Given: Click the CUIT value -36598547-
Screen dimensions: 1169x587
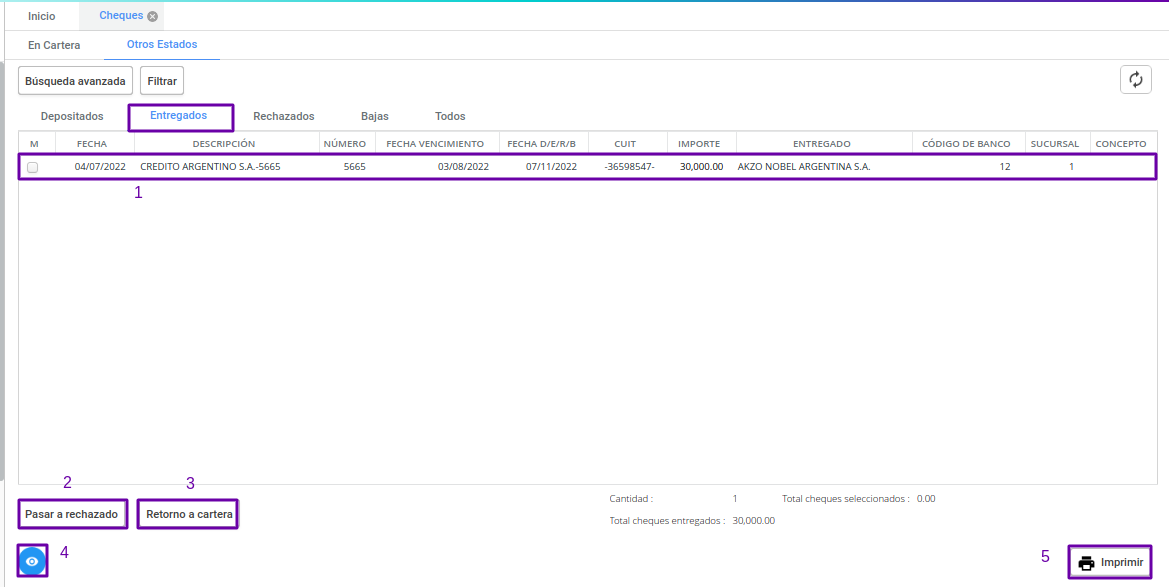Looking at the screenshot, I should [629, 167].
